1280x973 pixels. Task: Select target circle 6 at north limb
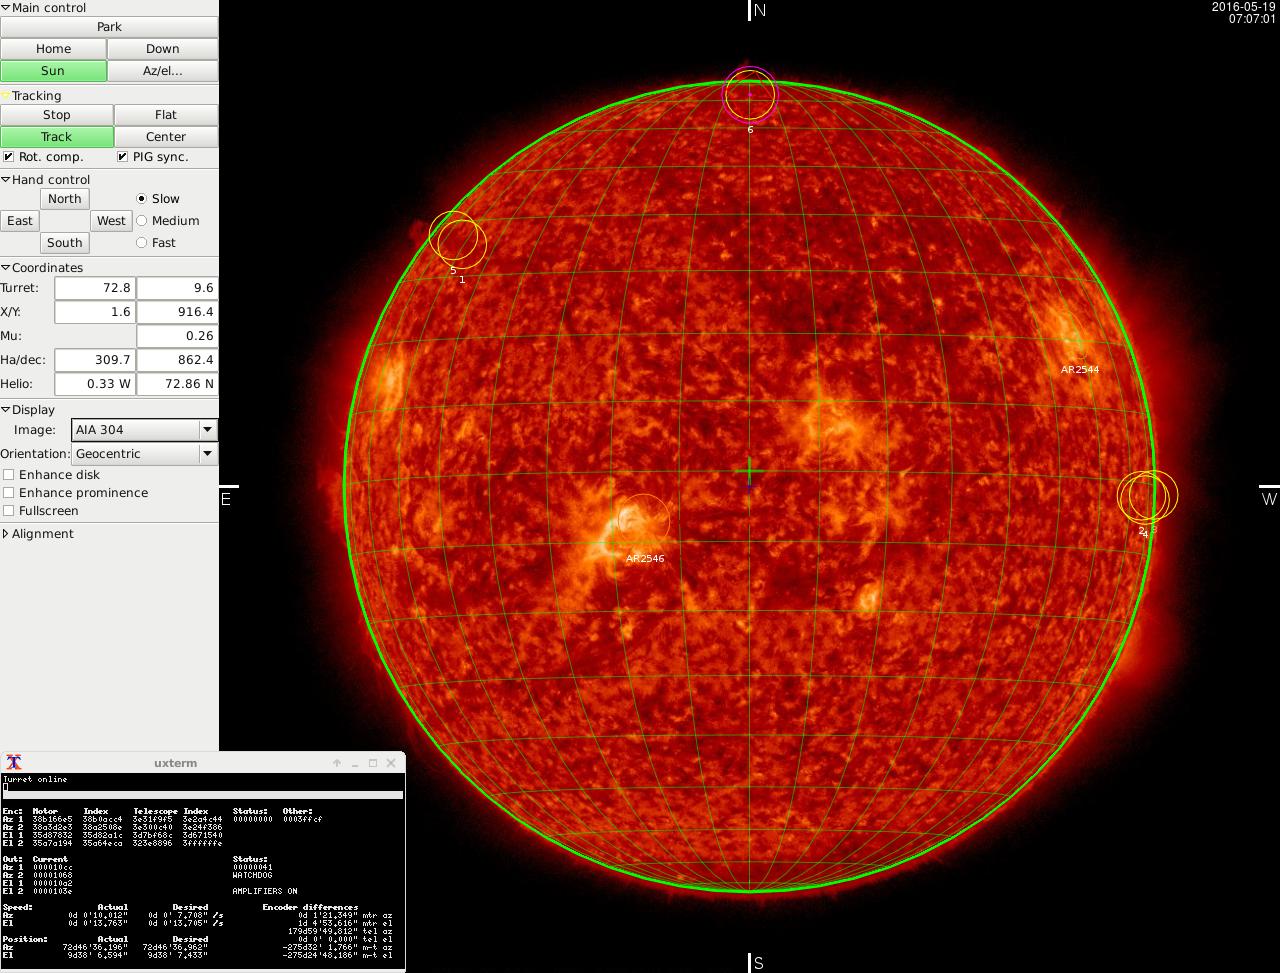pos(750,94)
